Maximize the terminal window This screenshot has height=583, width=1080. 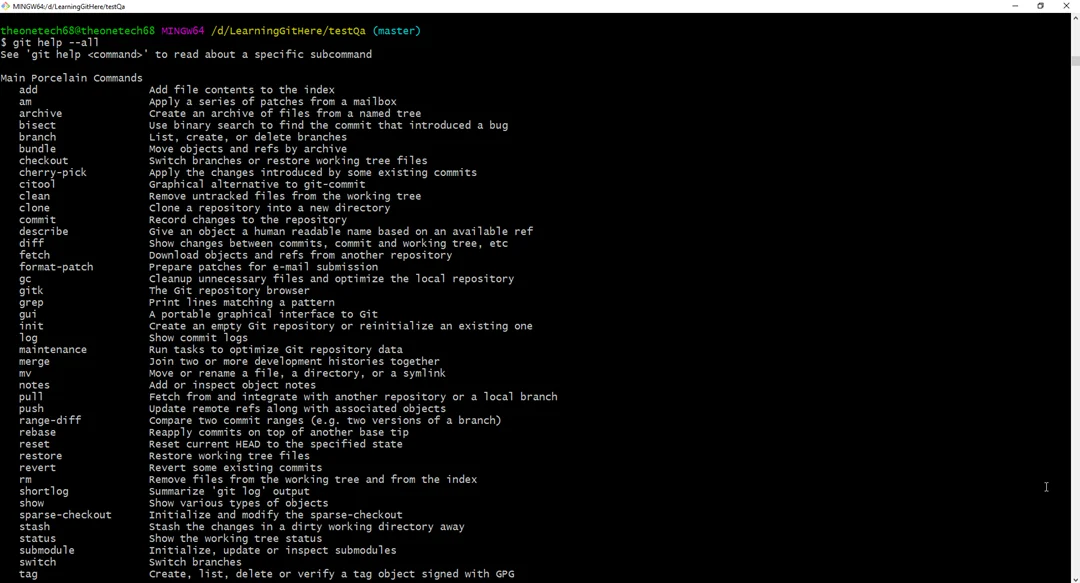(x=1039, y=6)
